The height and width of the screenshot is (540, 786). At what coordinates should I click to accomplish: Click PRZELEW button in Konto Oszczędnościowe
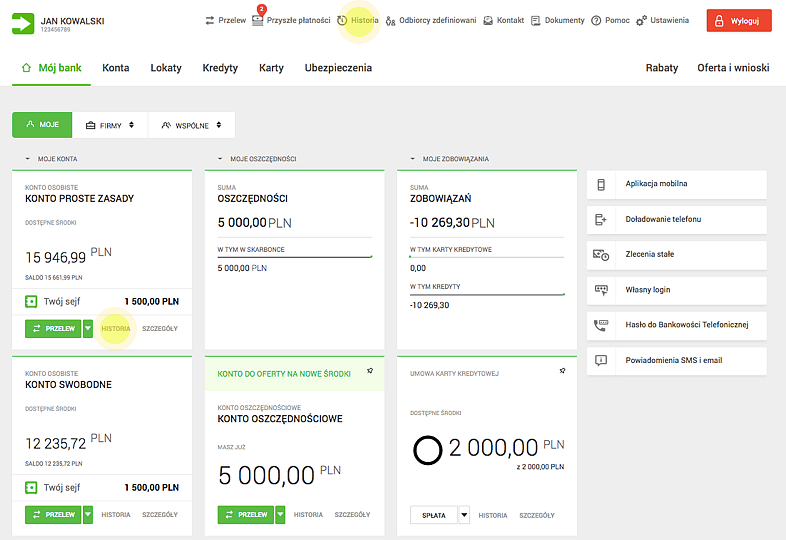[x=246, y=515]
